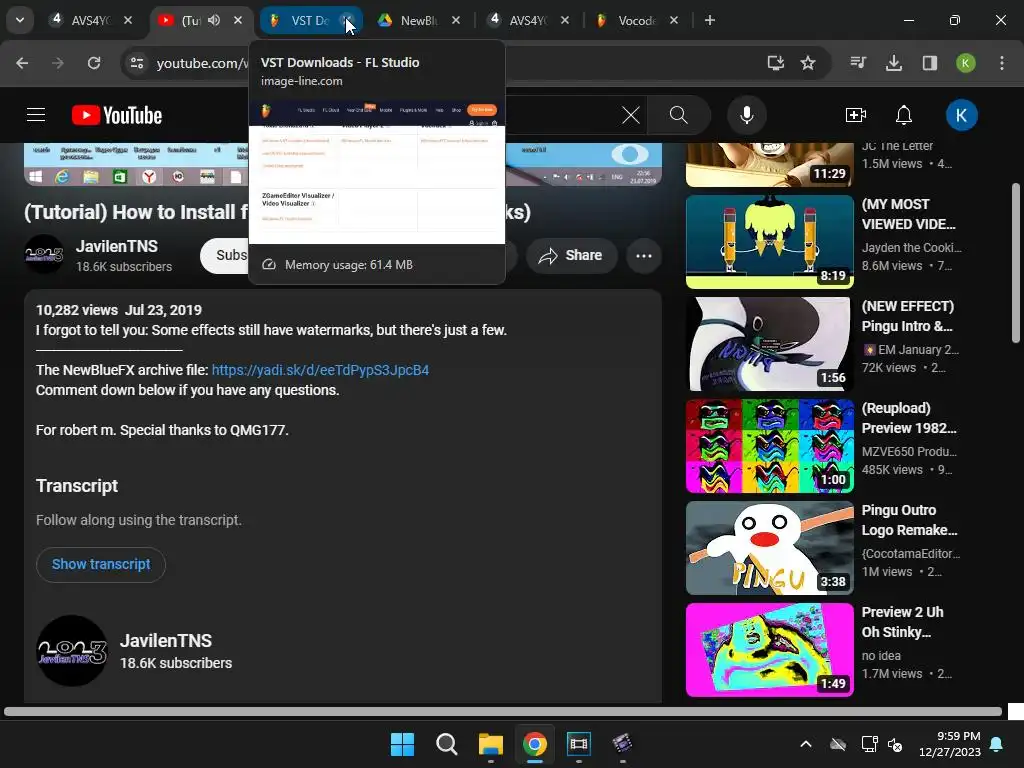Screen dimensions: 1024x768
Task: Show hidden system tray icons
Action: coord(806,744)
